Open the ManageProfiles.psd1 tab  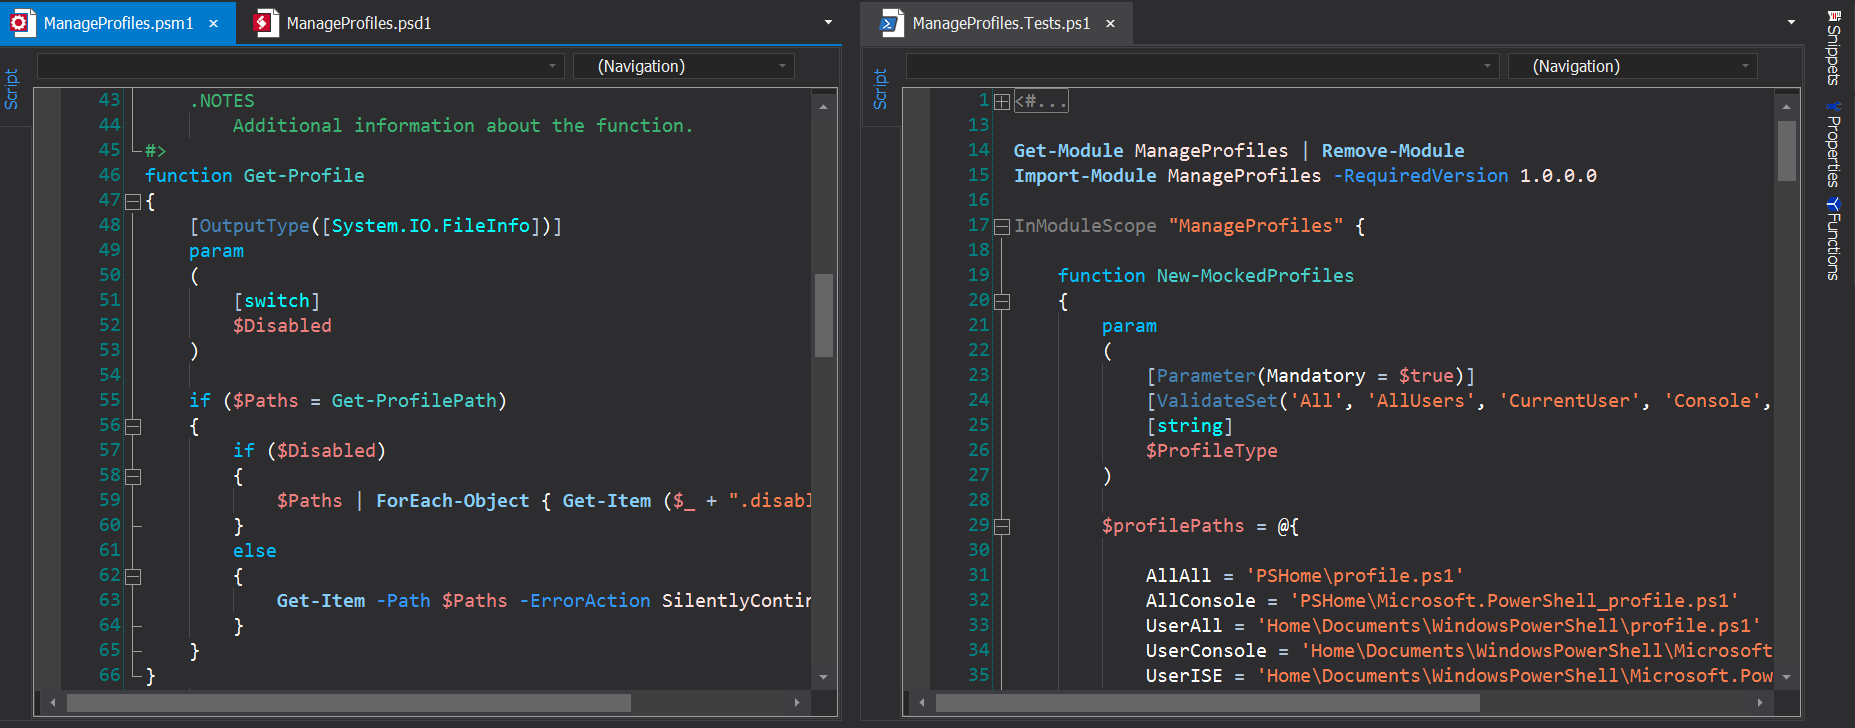click(344, 23)
